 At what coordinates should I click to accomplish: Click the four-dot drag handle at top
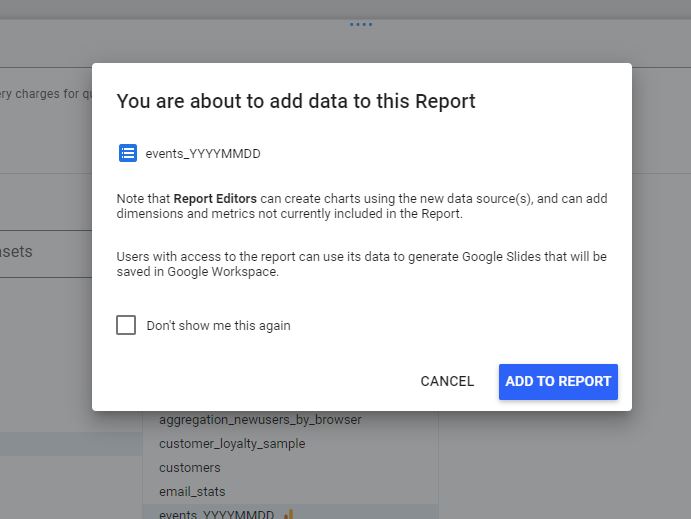tap(361, 25)
